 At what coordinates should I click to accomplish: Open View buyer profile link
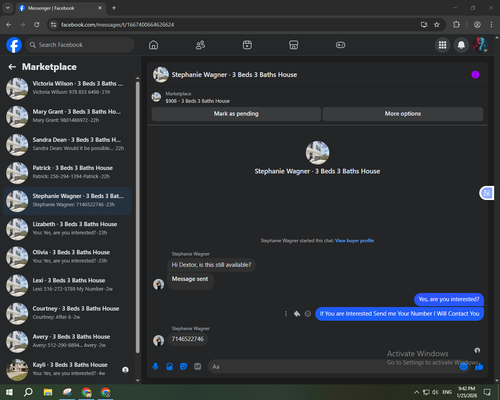354,241
